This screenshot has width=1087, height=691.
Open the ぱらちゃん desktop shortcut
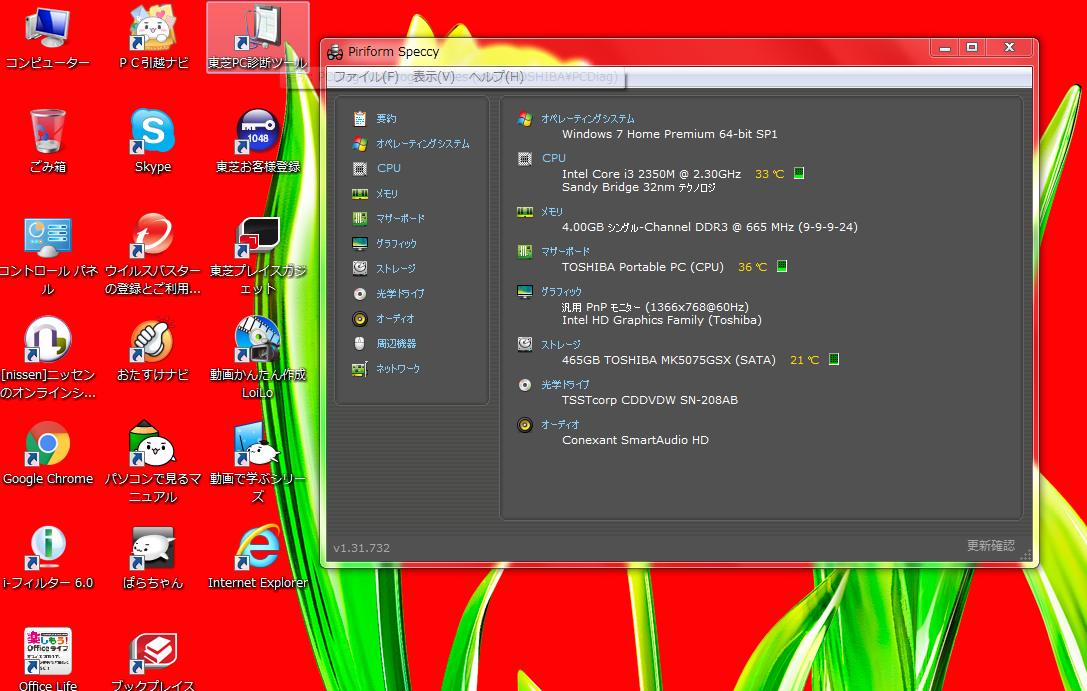click(x=153, y=558)
